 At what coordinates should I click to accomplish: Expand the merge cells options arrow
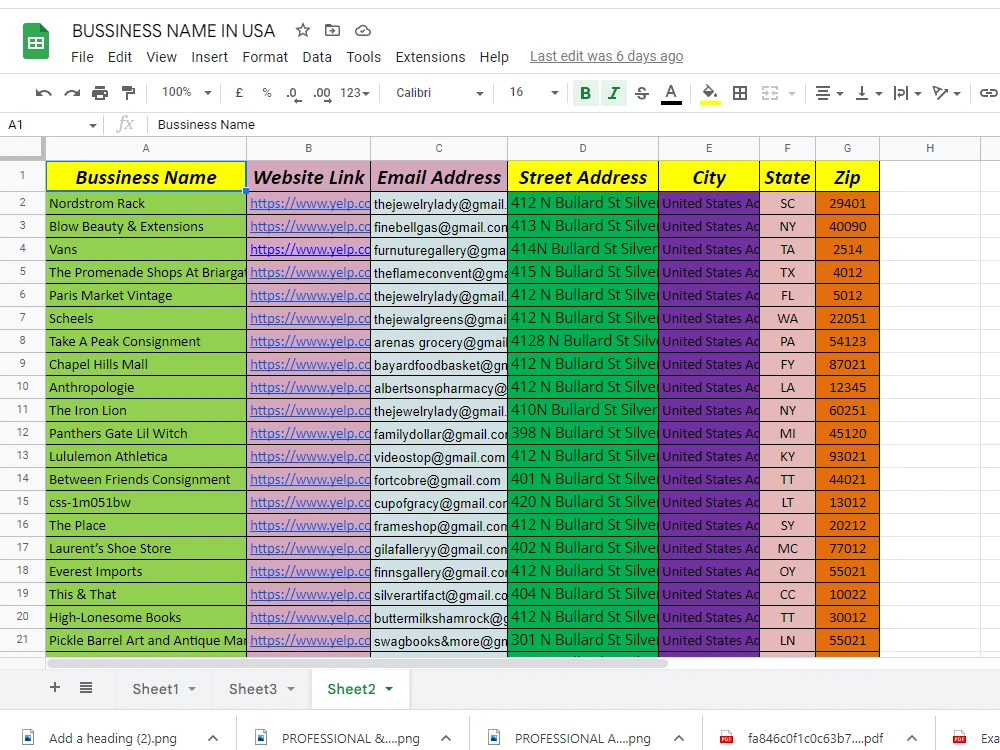point(792,94)
